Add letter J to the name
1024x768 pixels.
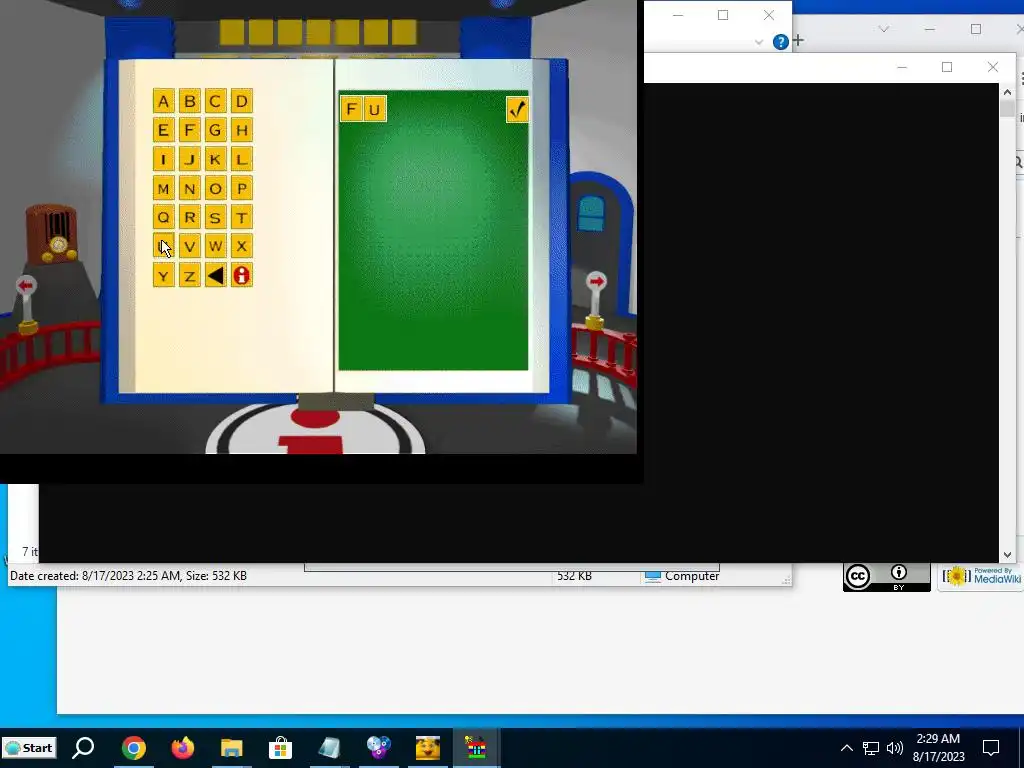click(x=189, y=159)
